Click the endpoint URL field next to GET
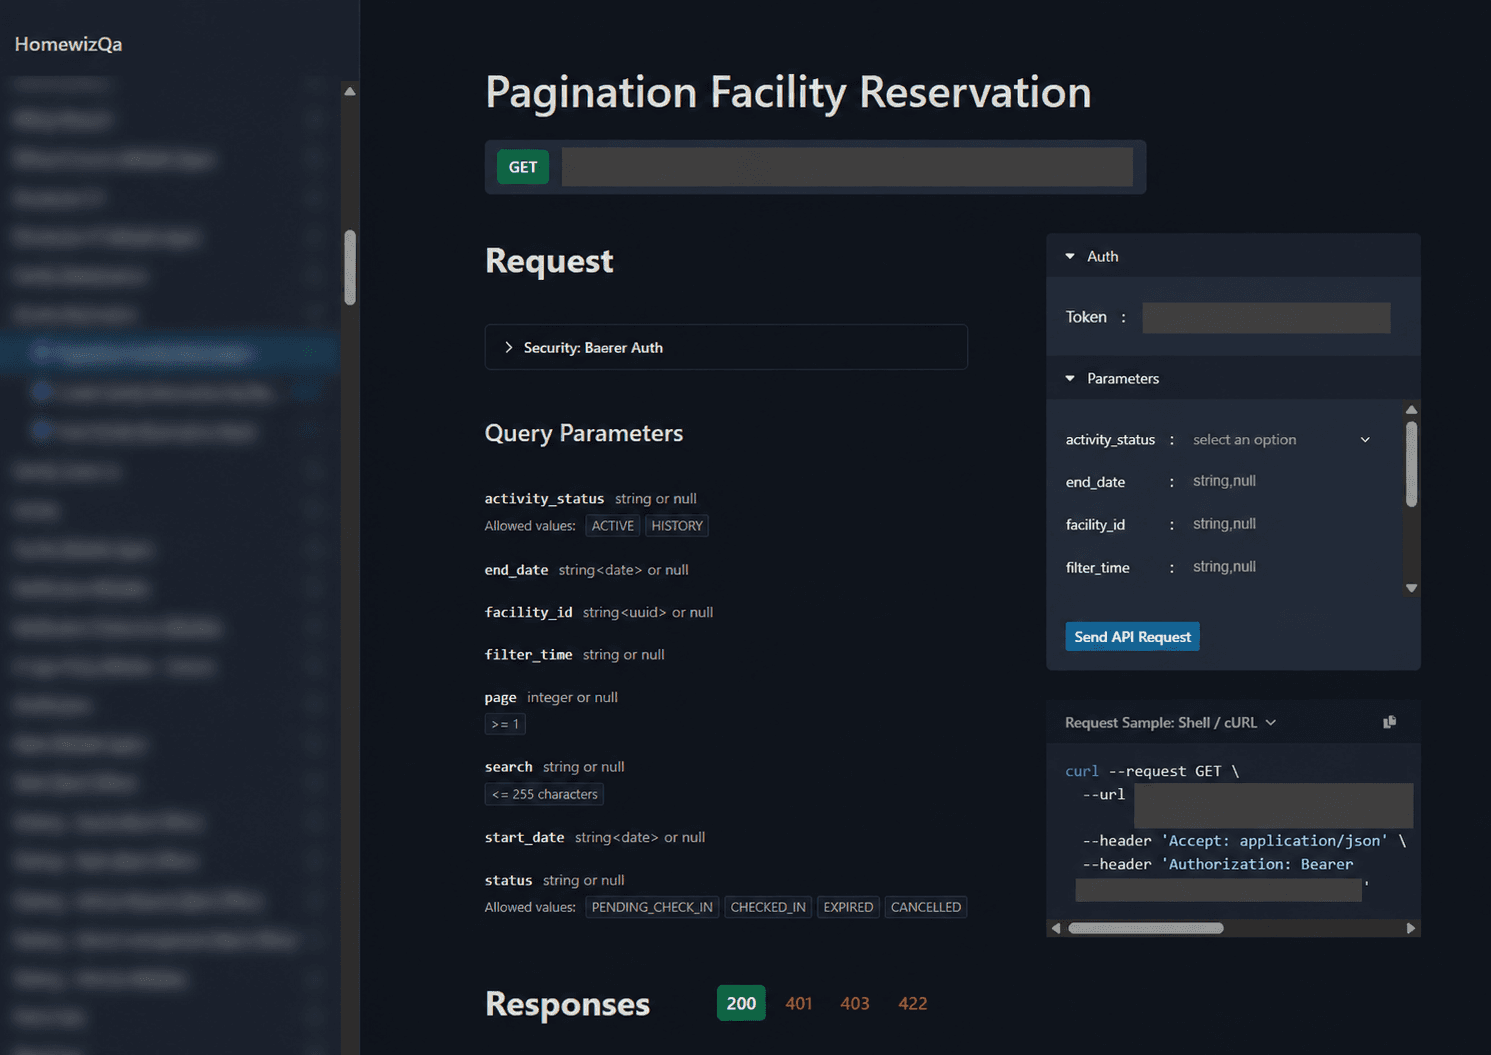Viewport: 1491px width, 1055px height. pos(847,167)
